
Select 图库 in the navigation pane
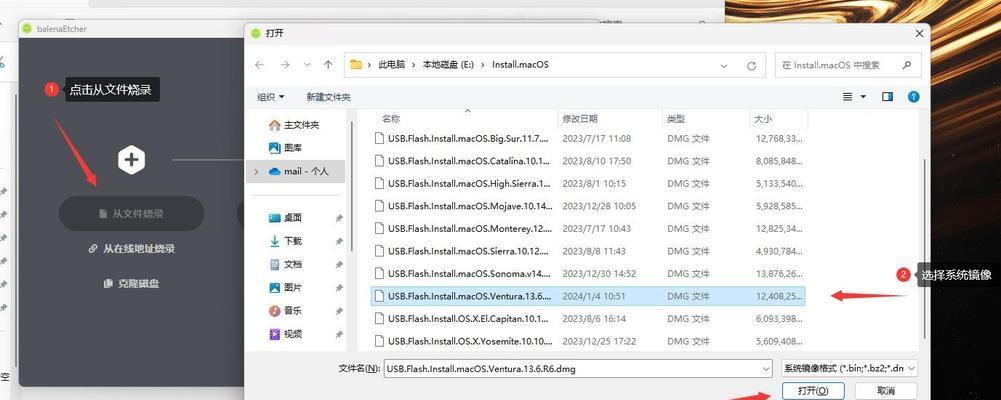[286, 148]
